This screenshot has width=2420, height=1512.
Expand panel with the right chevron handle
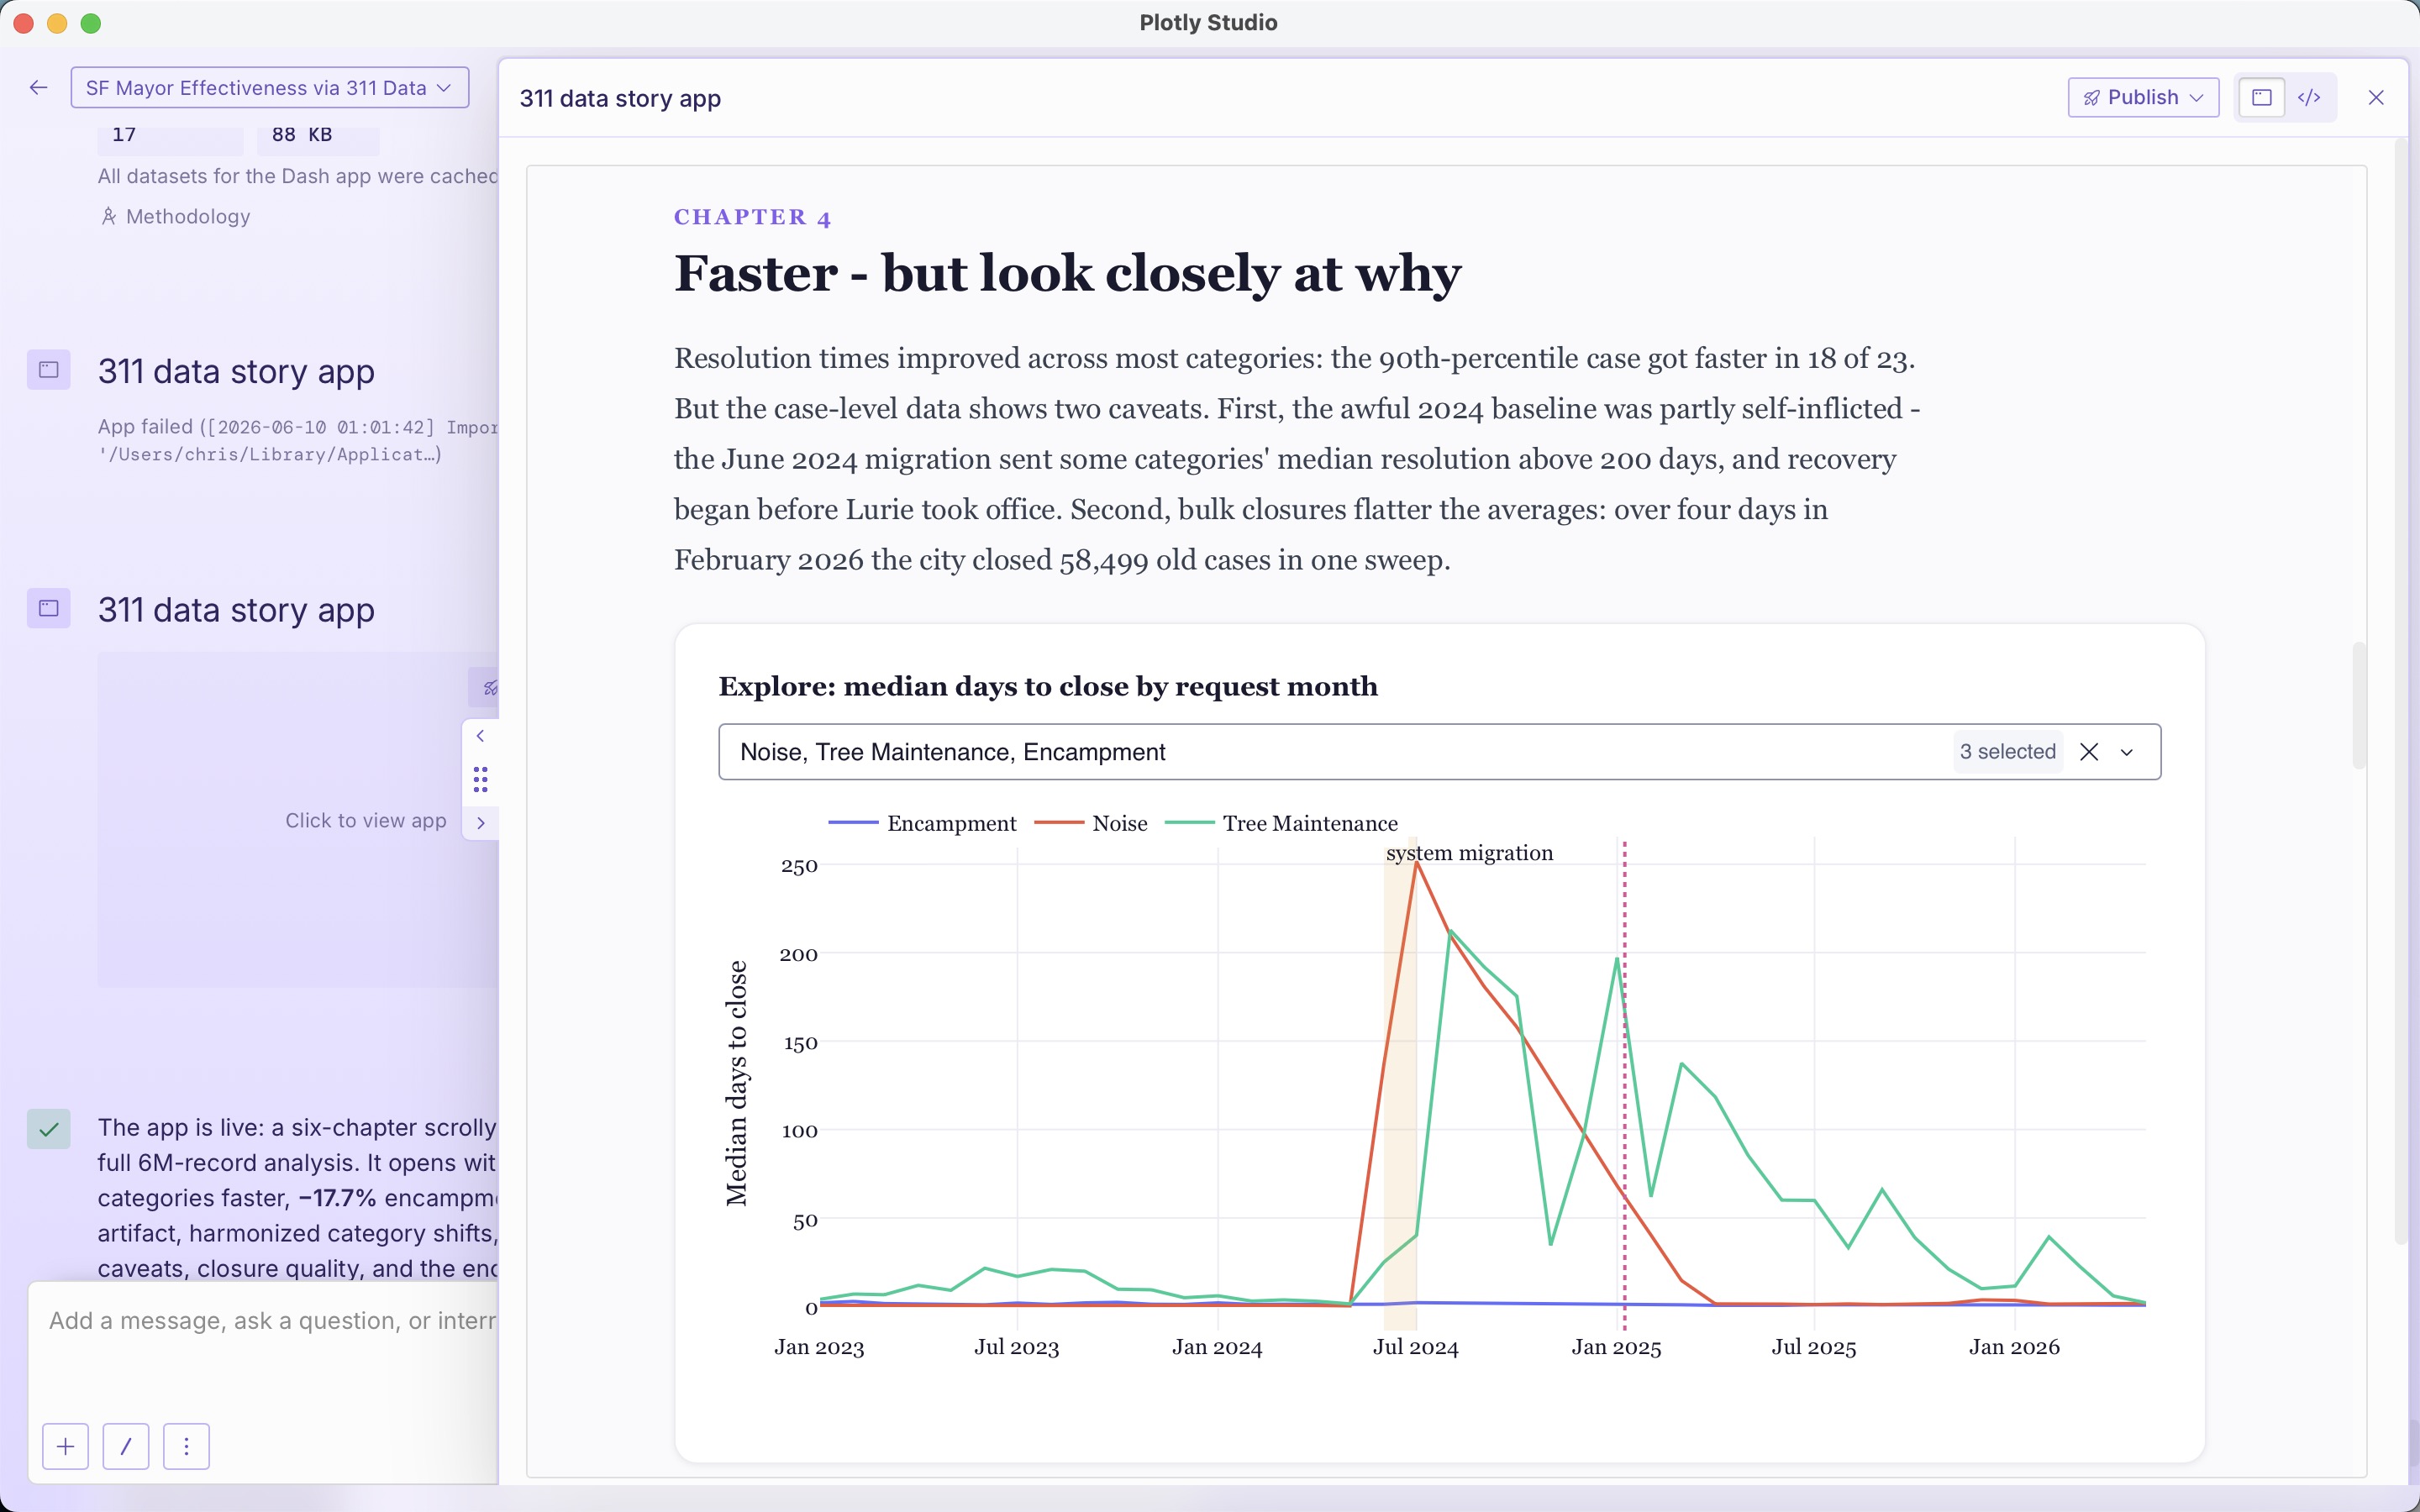(480, 823)
